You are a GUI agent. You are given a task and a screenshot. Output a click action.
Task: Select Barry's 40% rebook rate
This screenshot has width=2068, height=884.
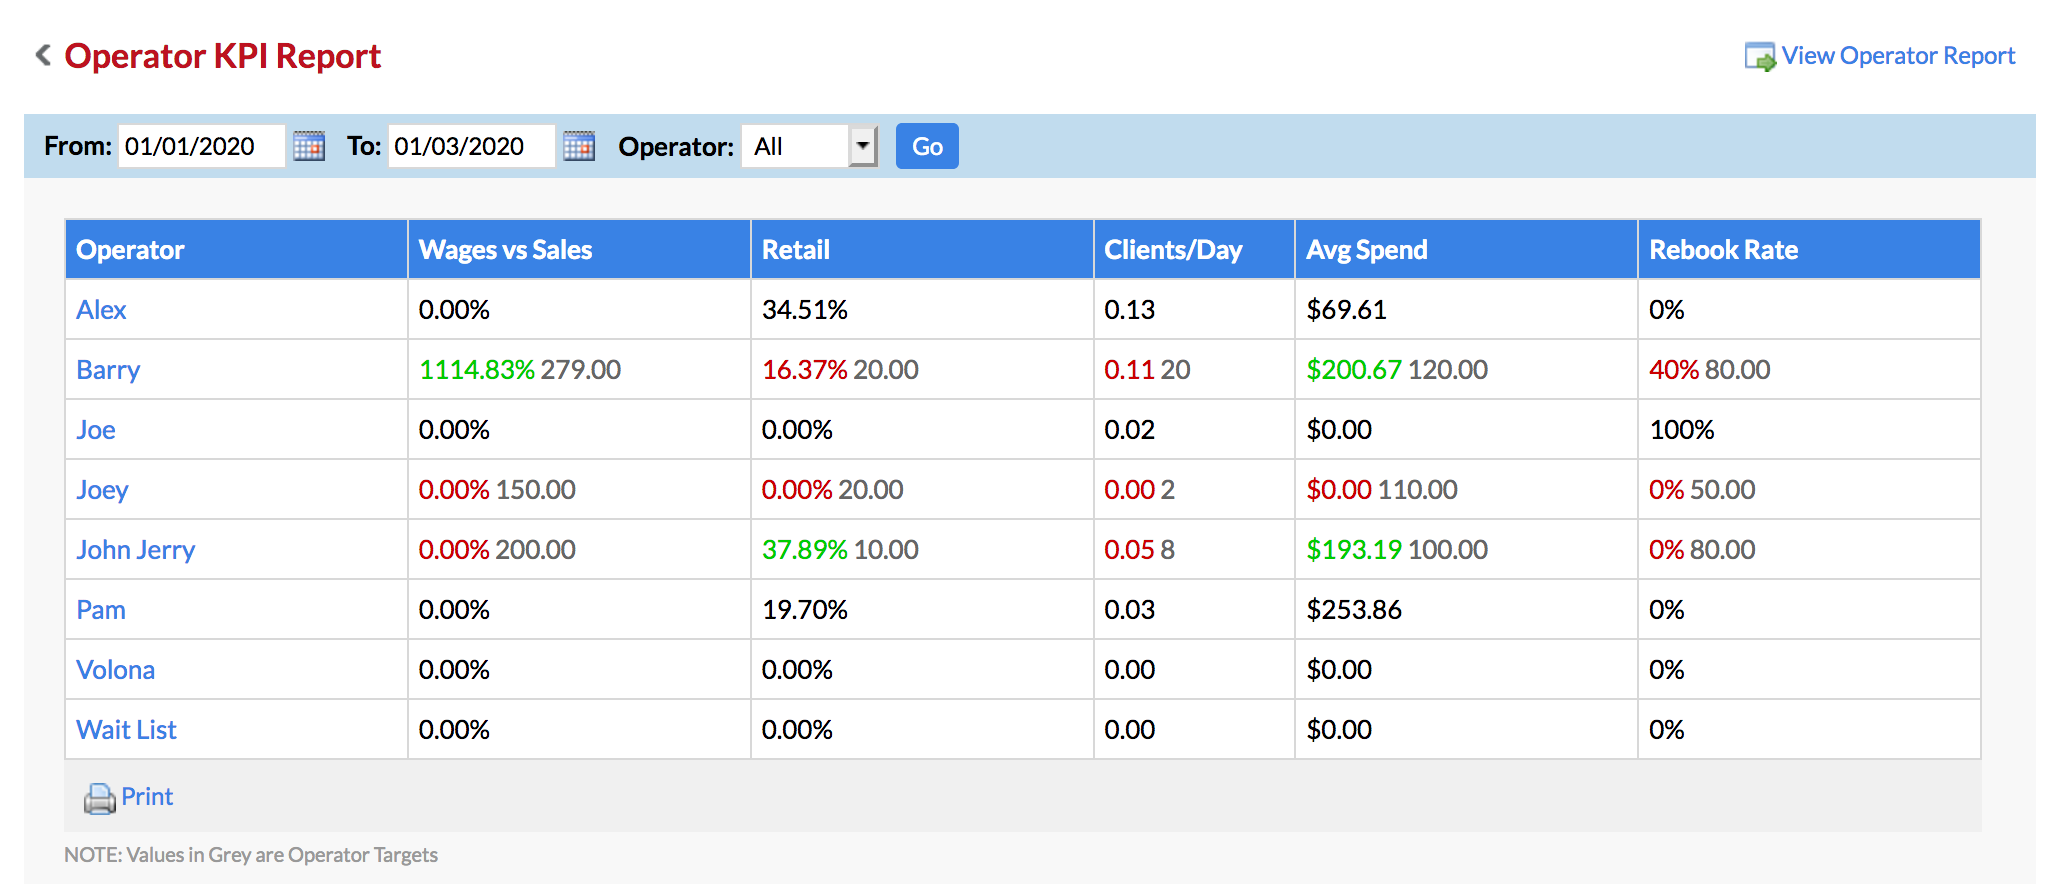pos(1674,370)
